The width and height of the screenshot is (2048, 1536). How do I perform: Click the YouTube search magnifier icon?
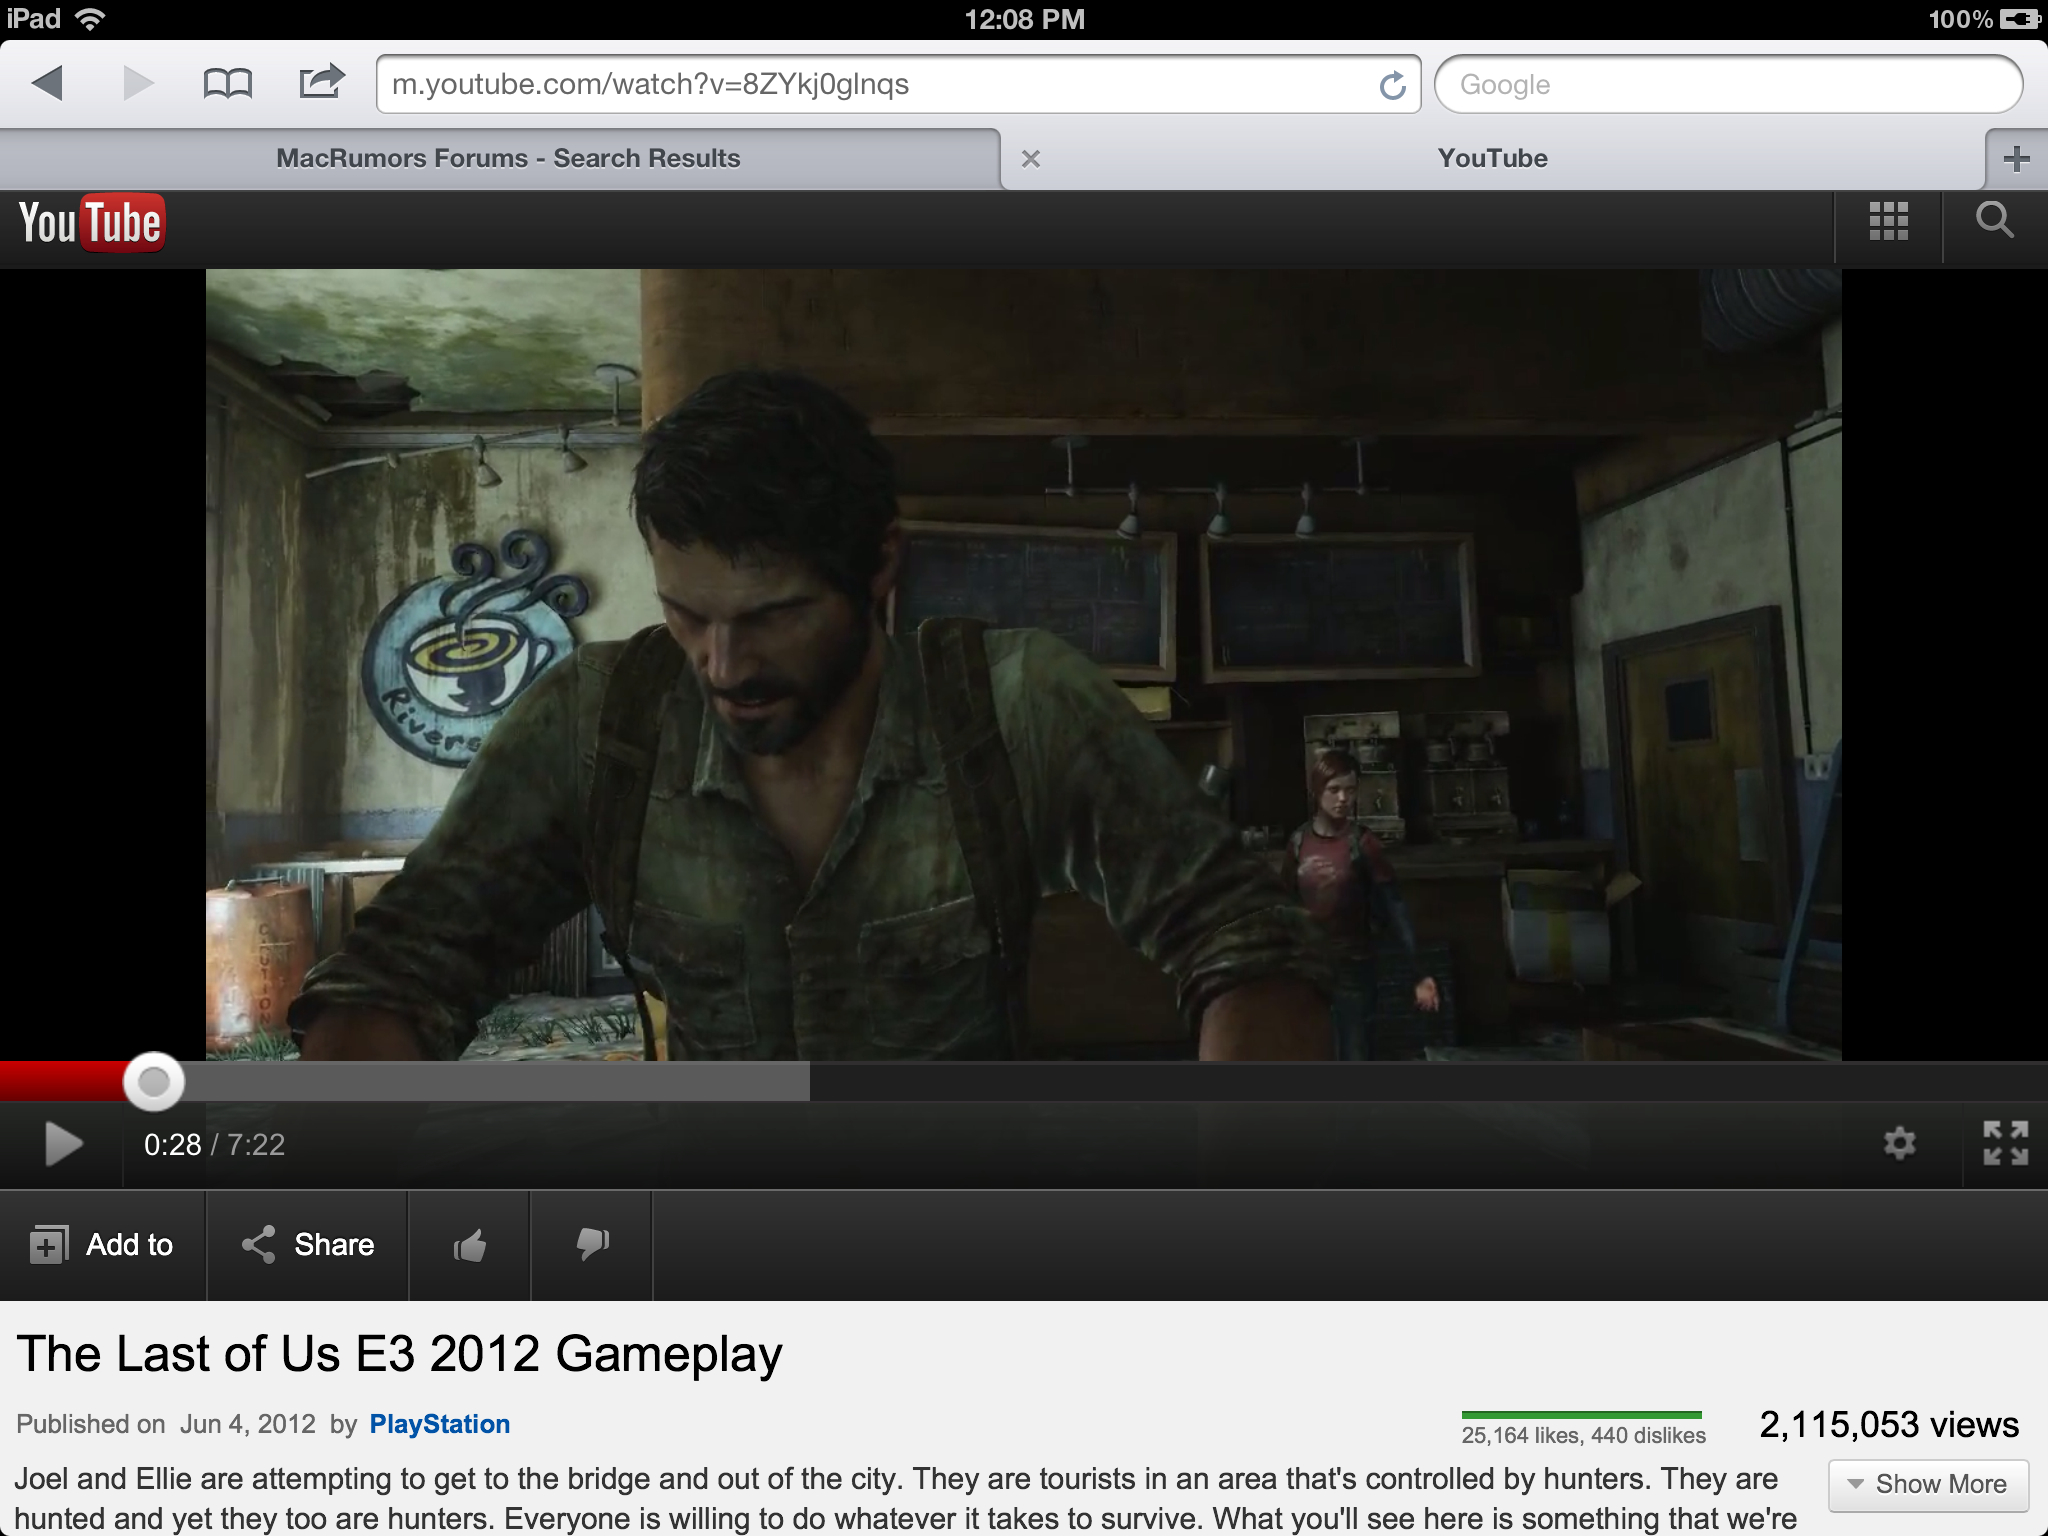click(1994, 220)
